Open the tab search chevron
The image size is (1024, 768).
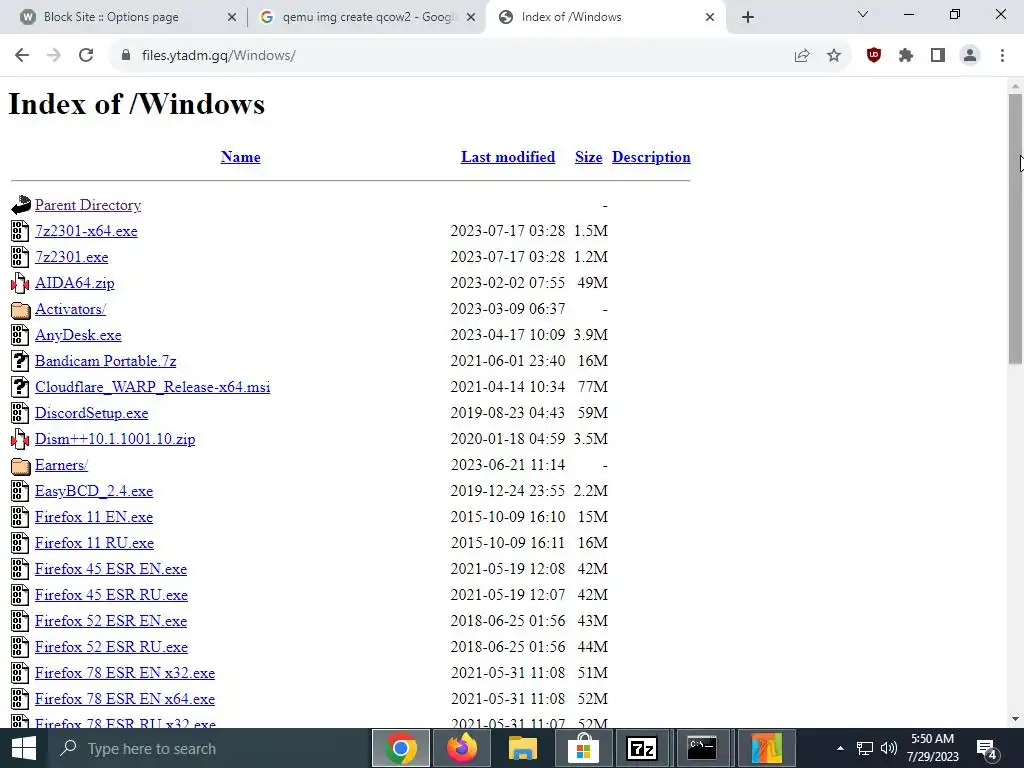click(x=863, y=14)
